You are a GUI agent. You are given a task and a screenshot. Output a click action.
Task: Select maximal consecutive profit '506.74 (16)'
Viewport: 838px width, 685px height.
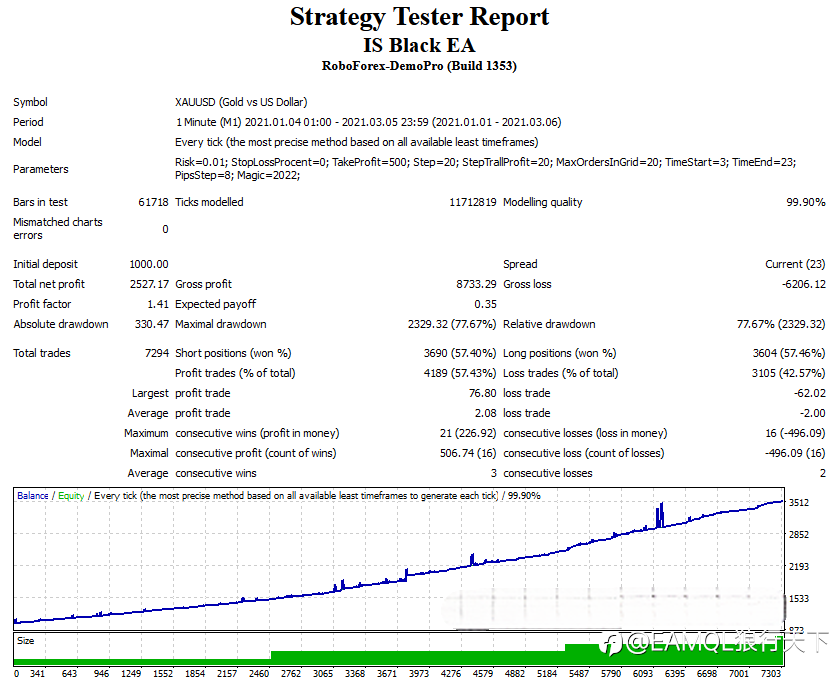click(x=468, y=453)
